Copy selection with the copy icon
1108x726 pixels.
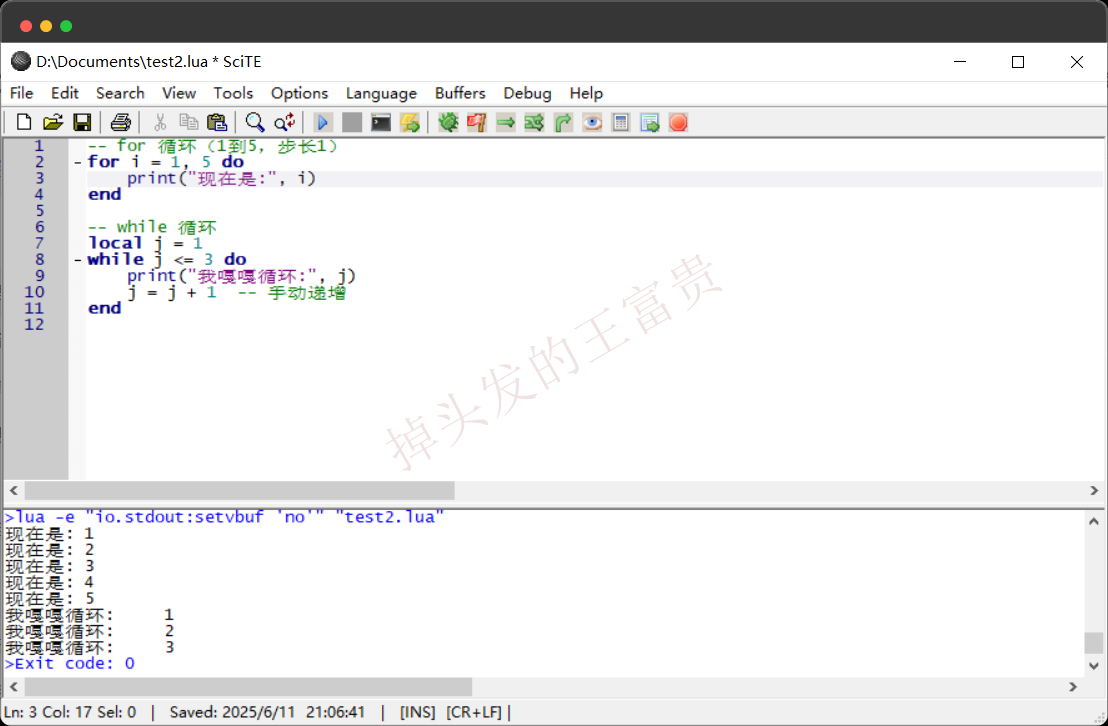pyautogui.click(x=188, y=122)
